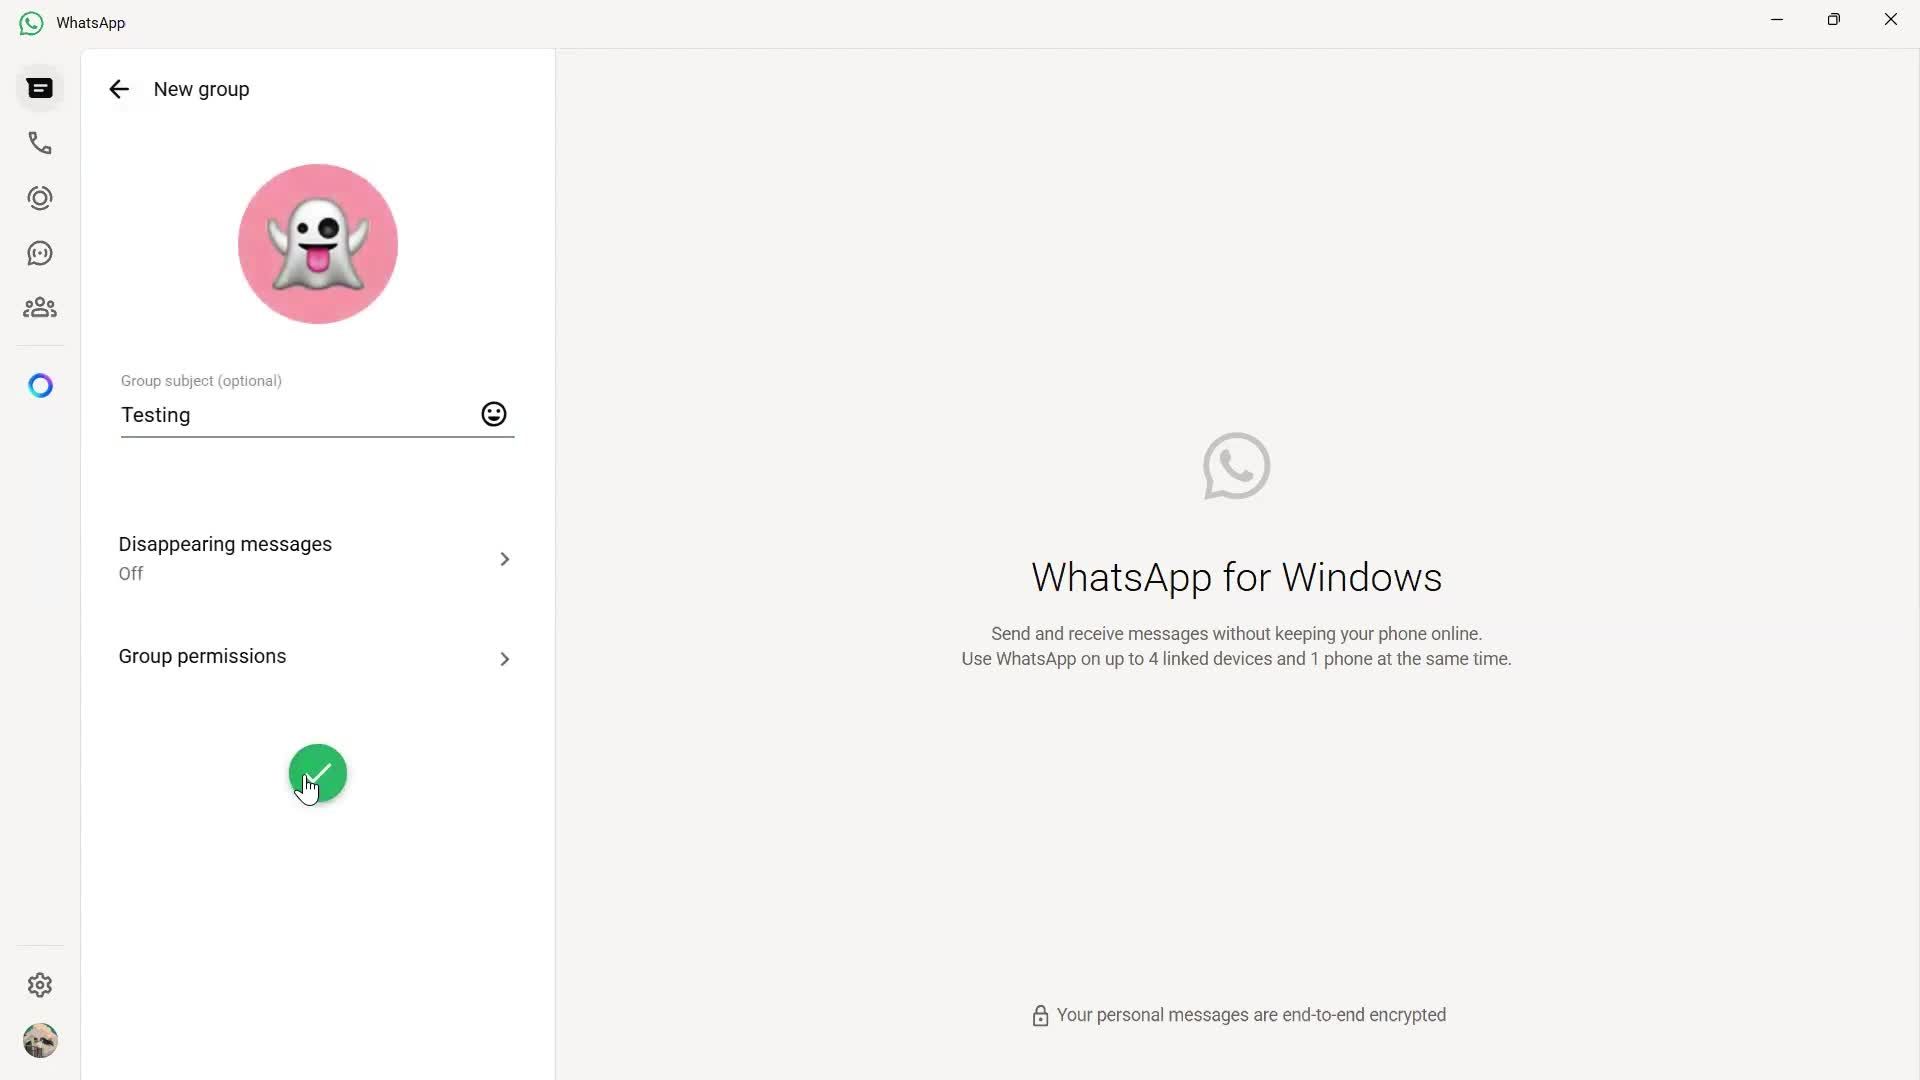Click the lock icon next to encryption notice

click(1041, 1015)
